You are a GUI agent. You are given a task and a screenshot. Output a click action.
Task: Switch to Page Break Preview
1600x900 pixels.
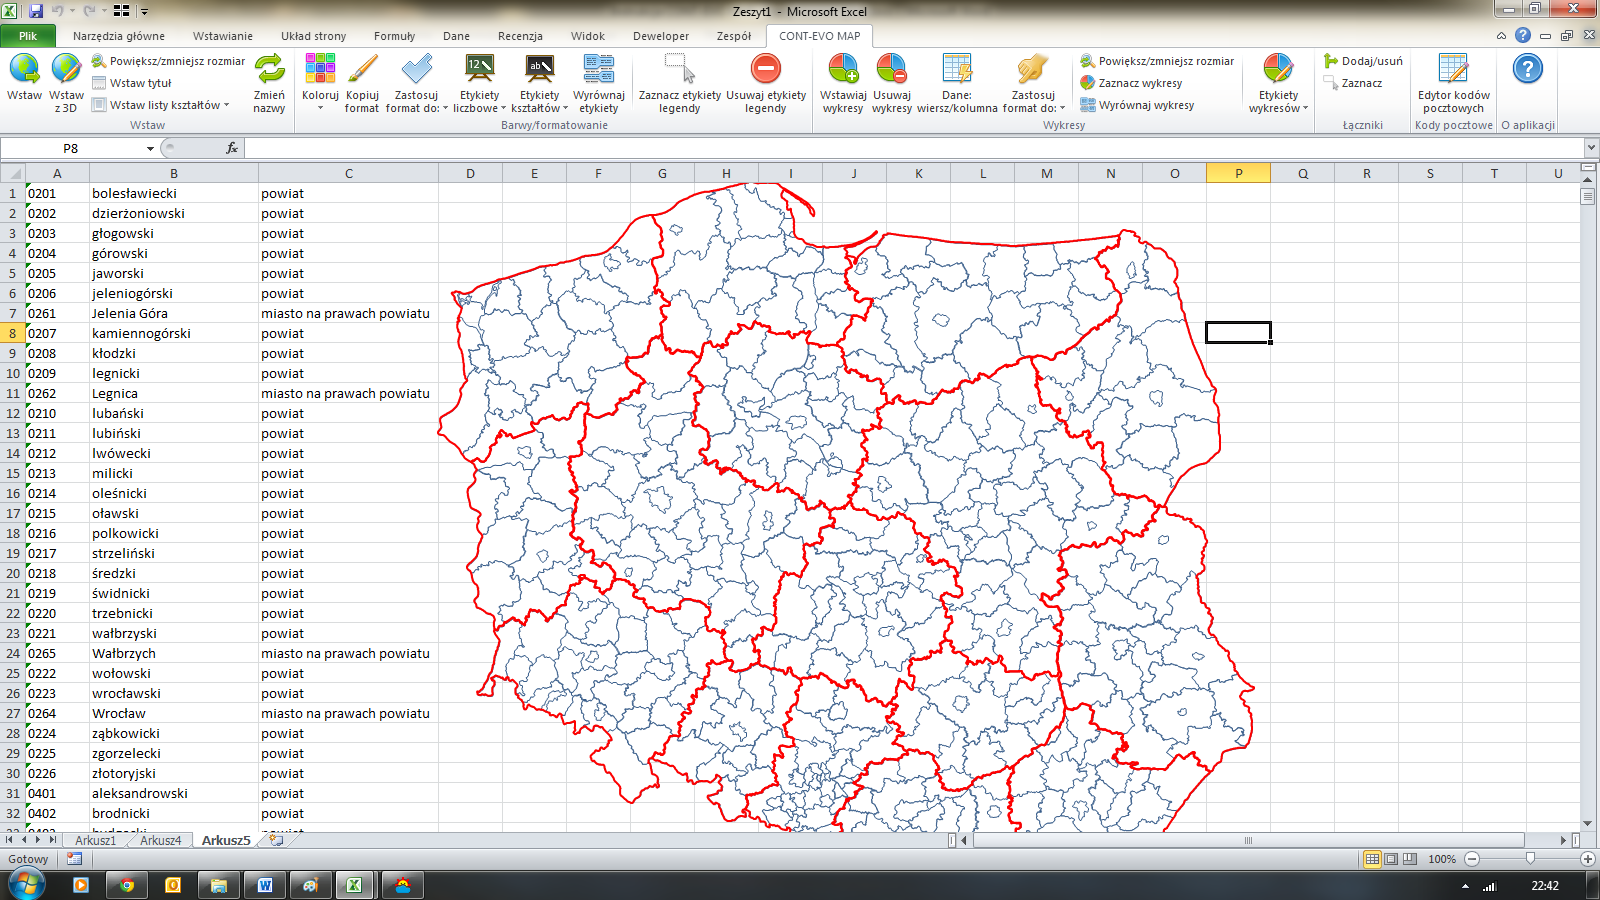(x=1410, y=859)
